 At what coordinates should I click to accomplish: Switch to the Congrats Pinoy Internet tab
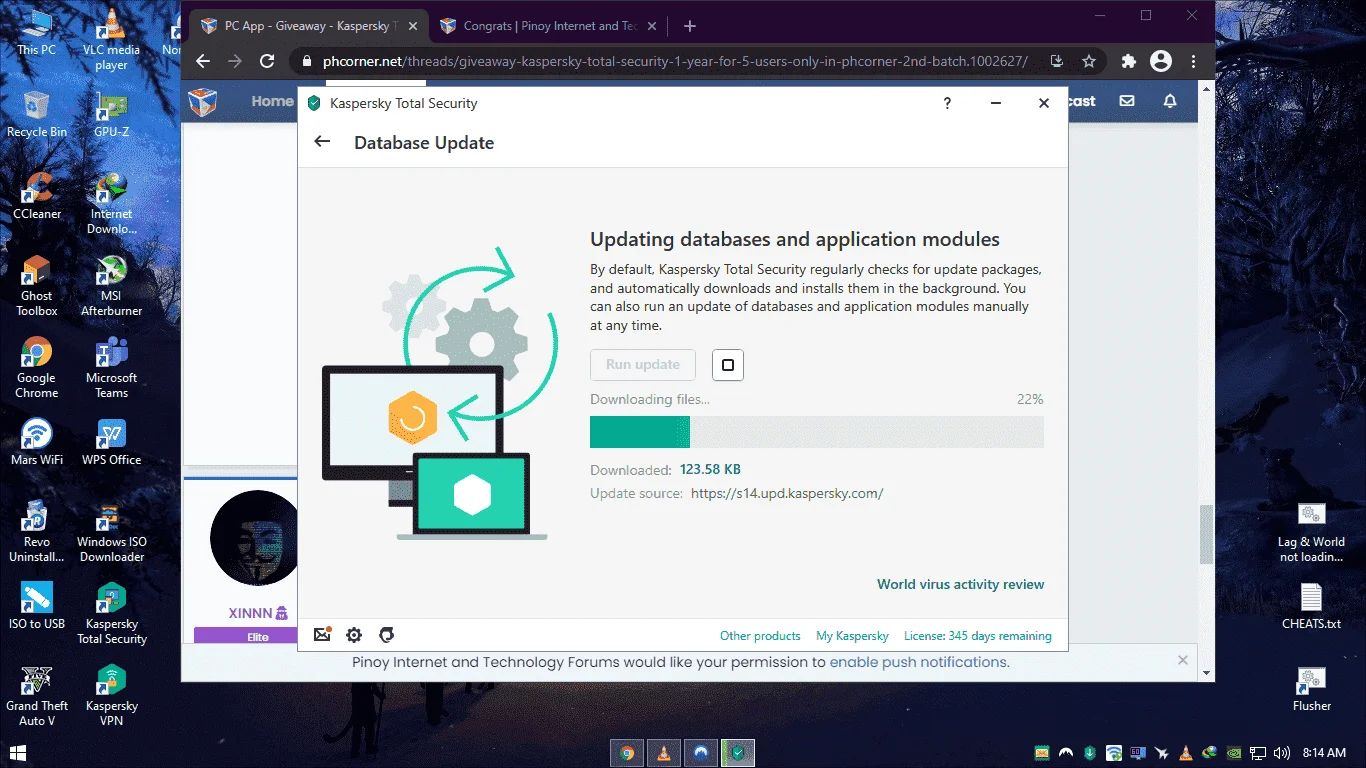pos(546,26)
